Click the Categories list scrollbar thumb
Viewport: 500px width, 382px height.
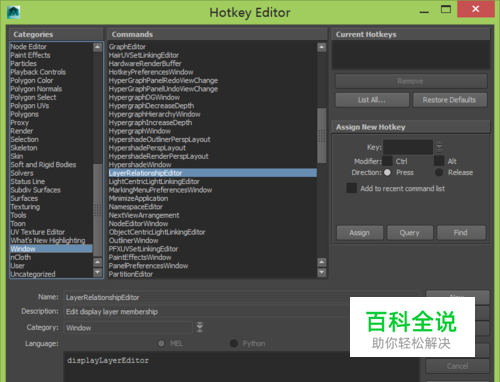[x=98, y=210]
